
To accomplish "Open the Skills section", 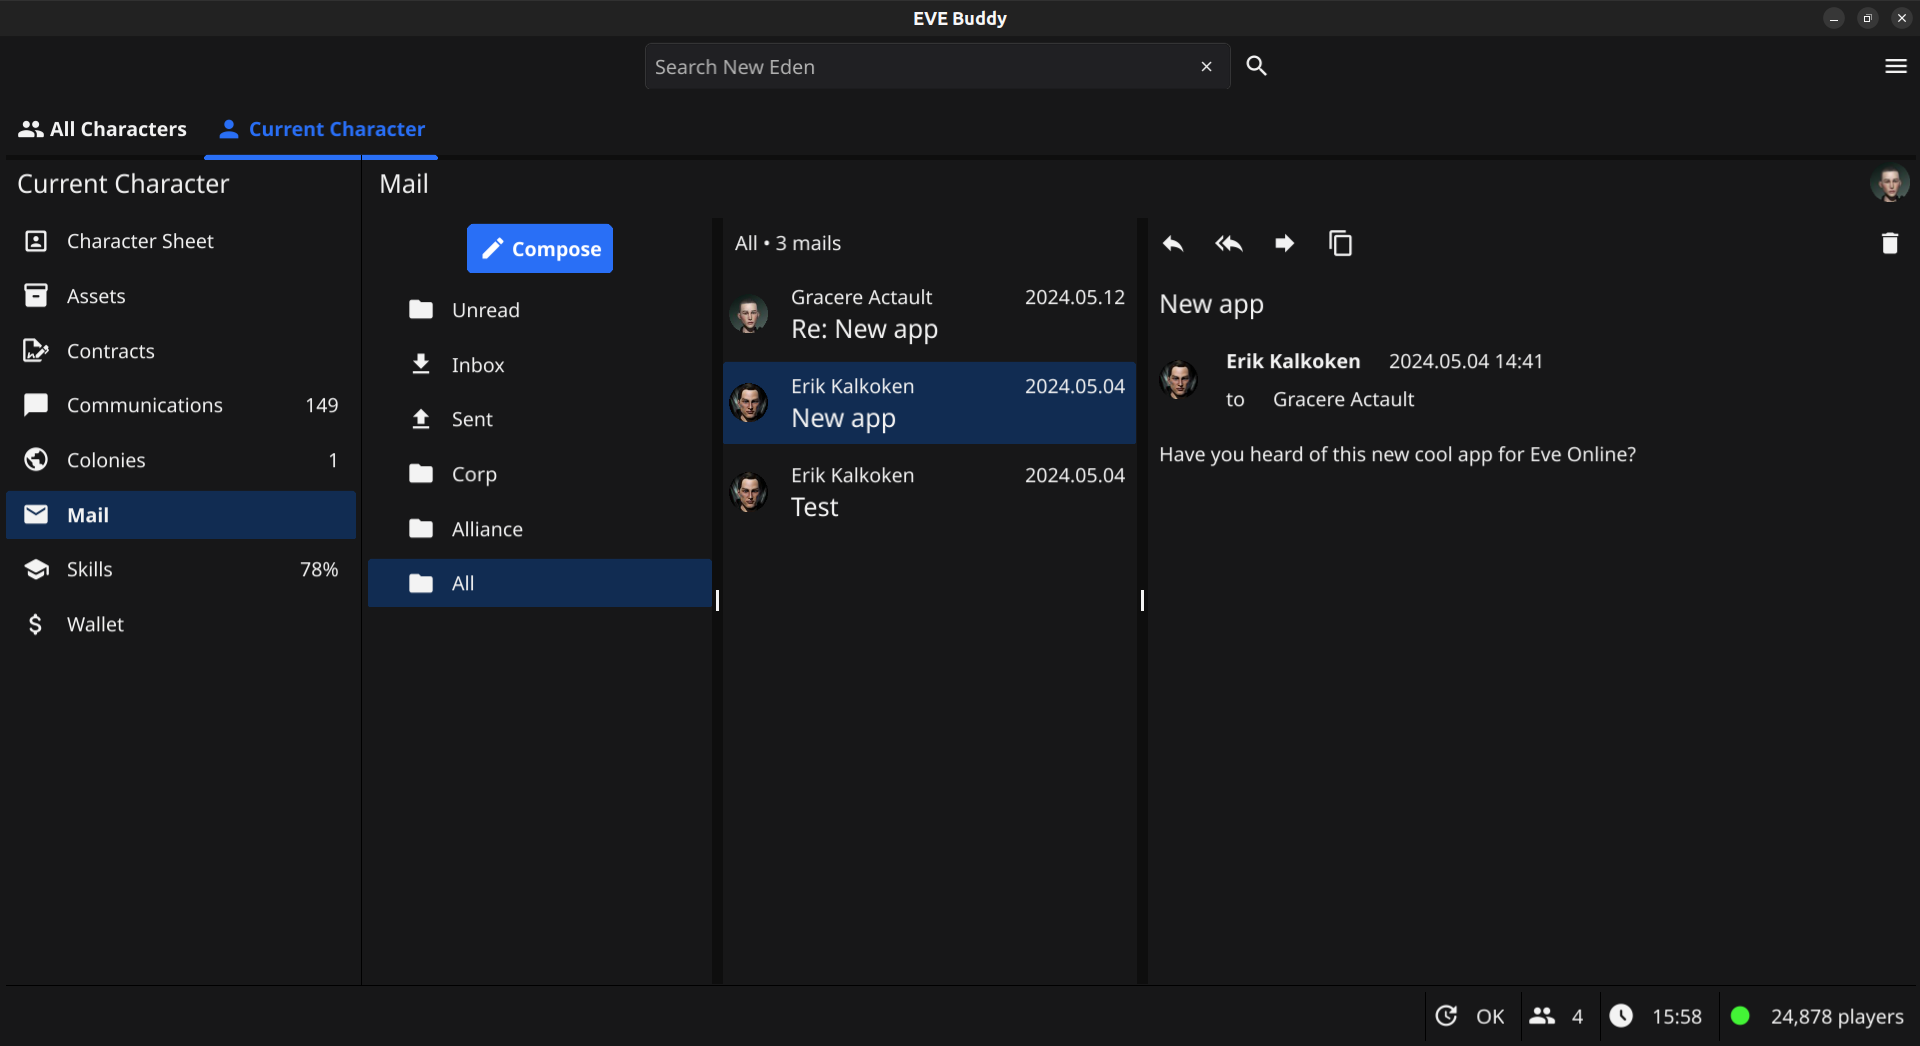I will (x=181, y=569).
